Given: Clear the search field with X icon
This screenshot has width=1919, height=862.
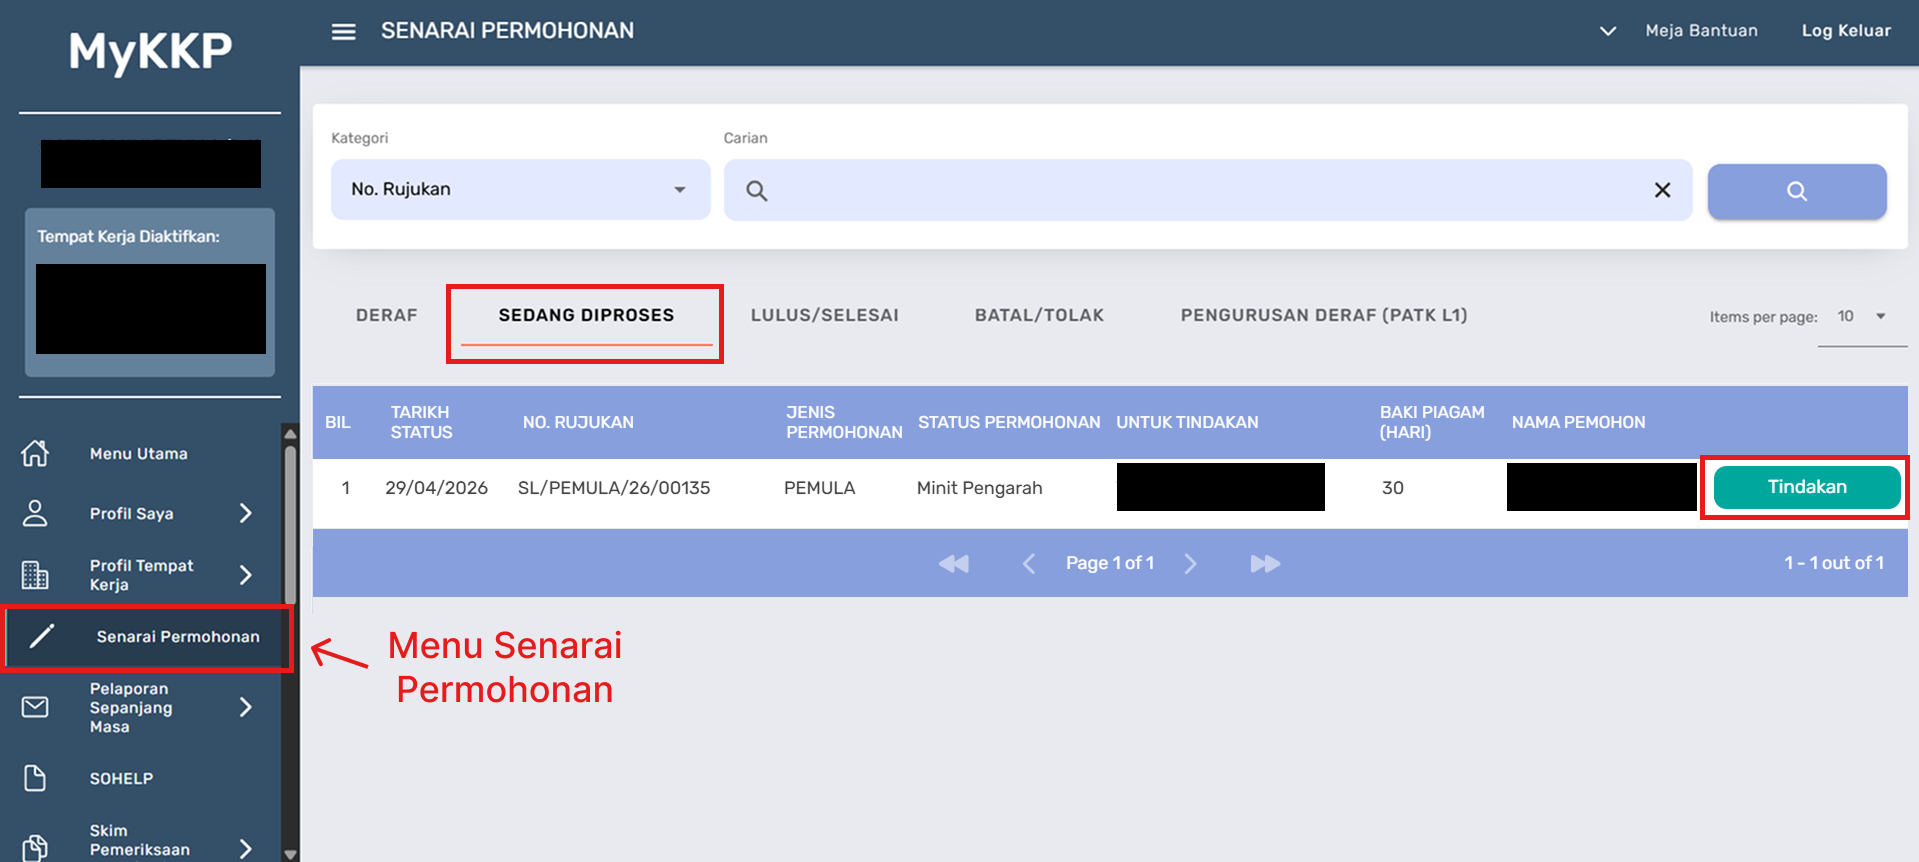Looking at the screenshot, I should pyautogui.click(x=1662, y=190).
